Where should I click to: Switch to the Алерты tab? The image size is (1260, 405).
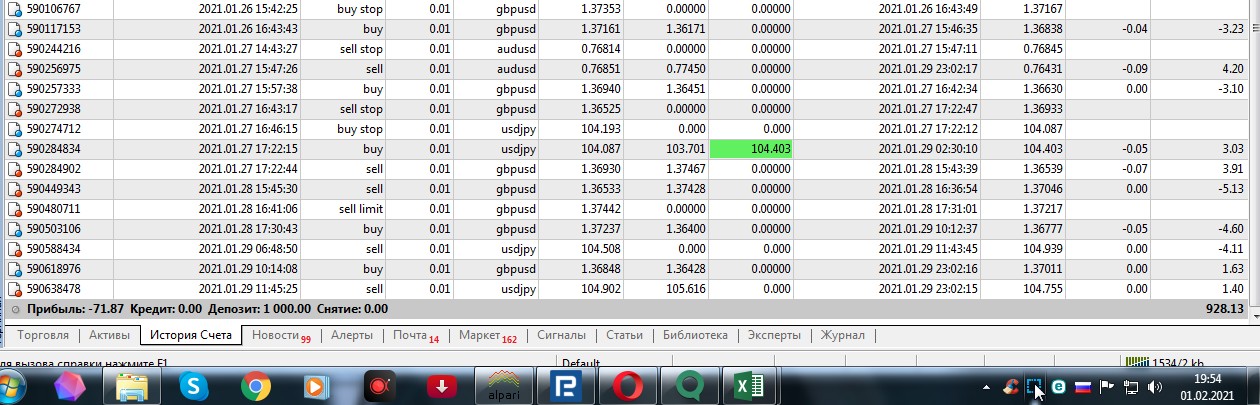point(352,335)
